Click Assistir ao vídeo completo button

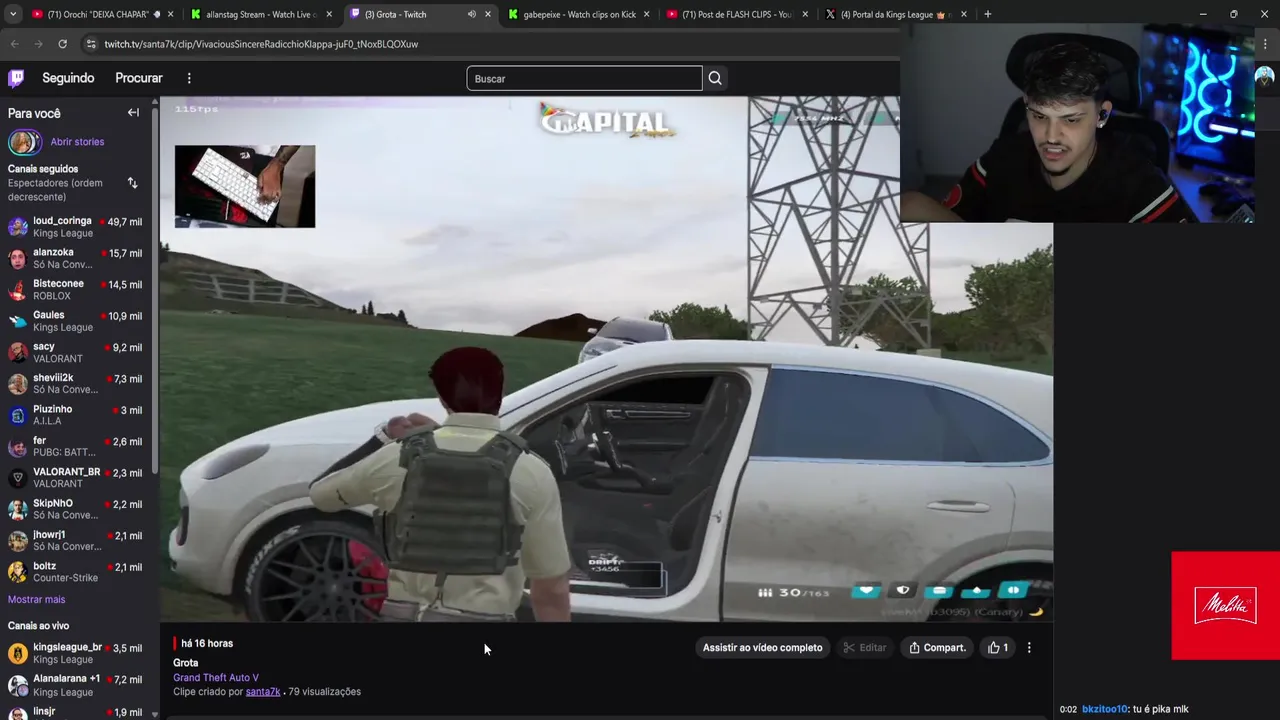click(762, 648)
